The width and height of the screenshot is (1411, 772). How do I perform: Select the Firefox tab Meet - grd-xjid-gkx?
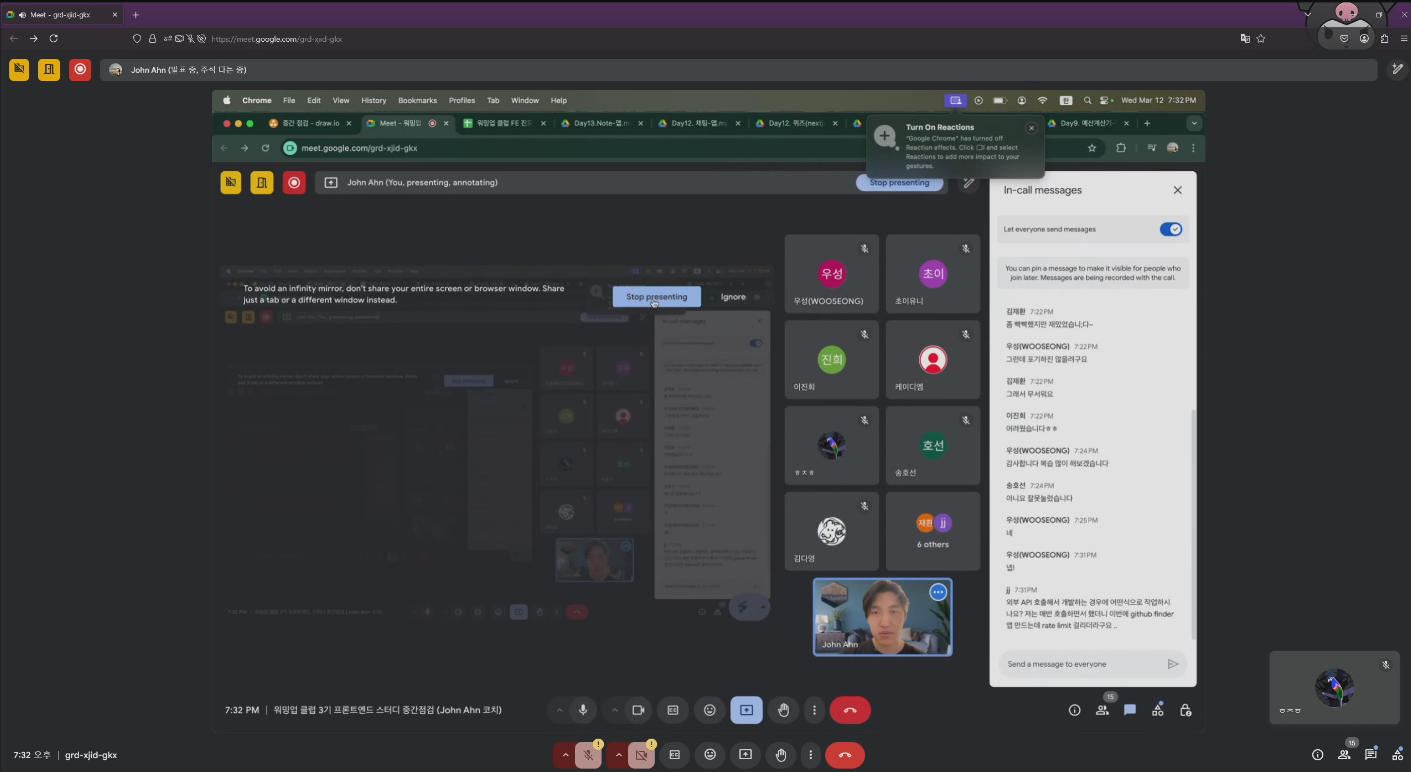pyautogui.click(x=60, y=15)
